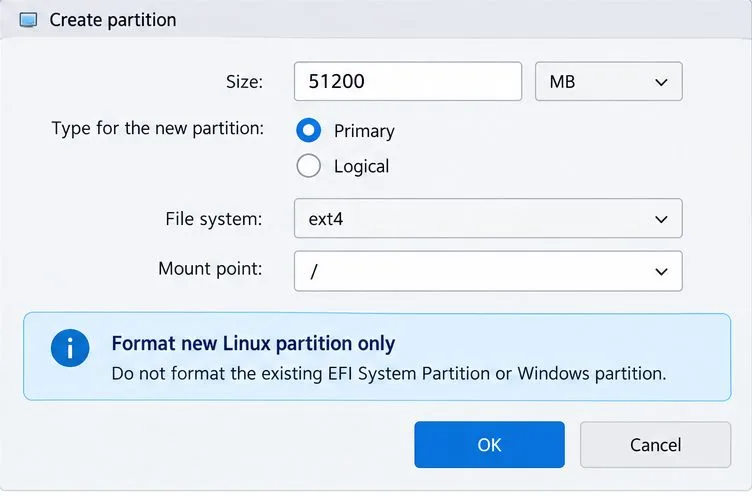Click the 'File system:' label
Screen dimensions: 752x496
214,219
